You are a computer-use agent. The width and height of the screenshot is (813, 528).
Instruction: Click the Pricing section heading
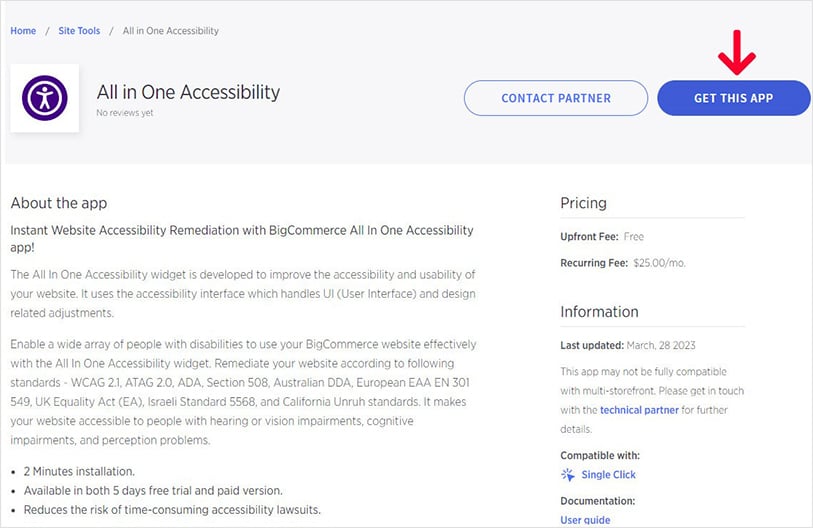coord(583,203)
